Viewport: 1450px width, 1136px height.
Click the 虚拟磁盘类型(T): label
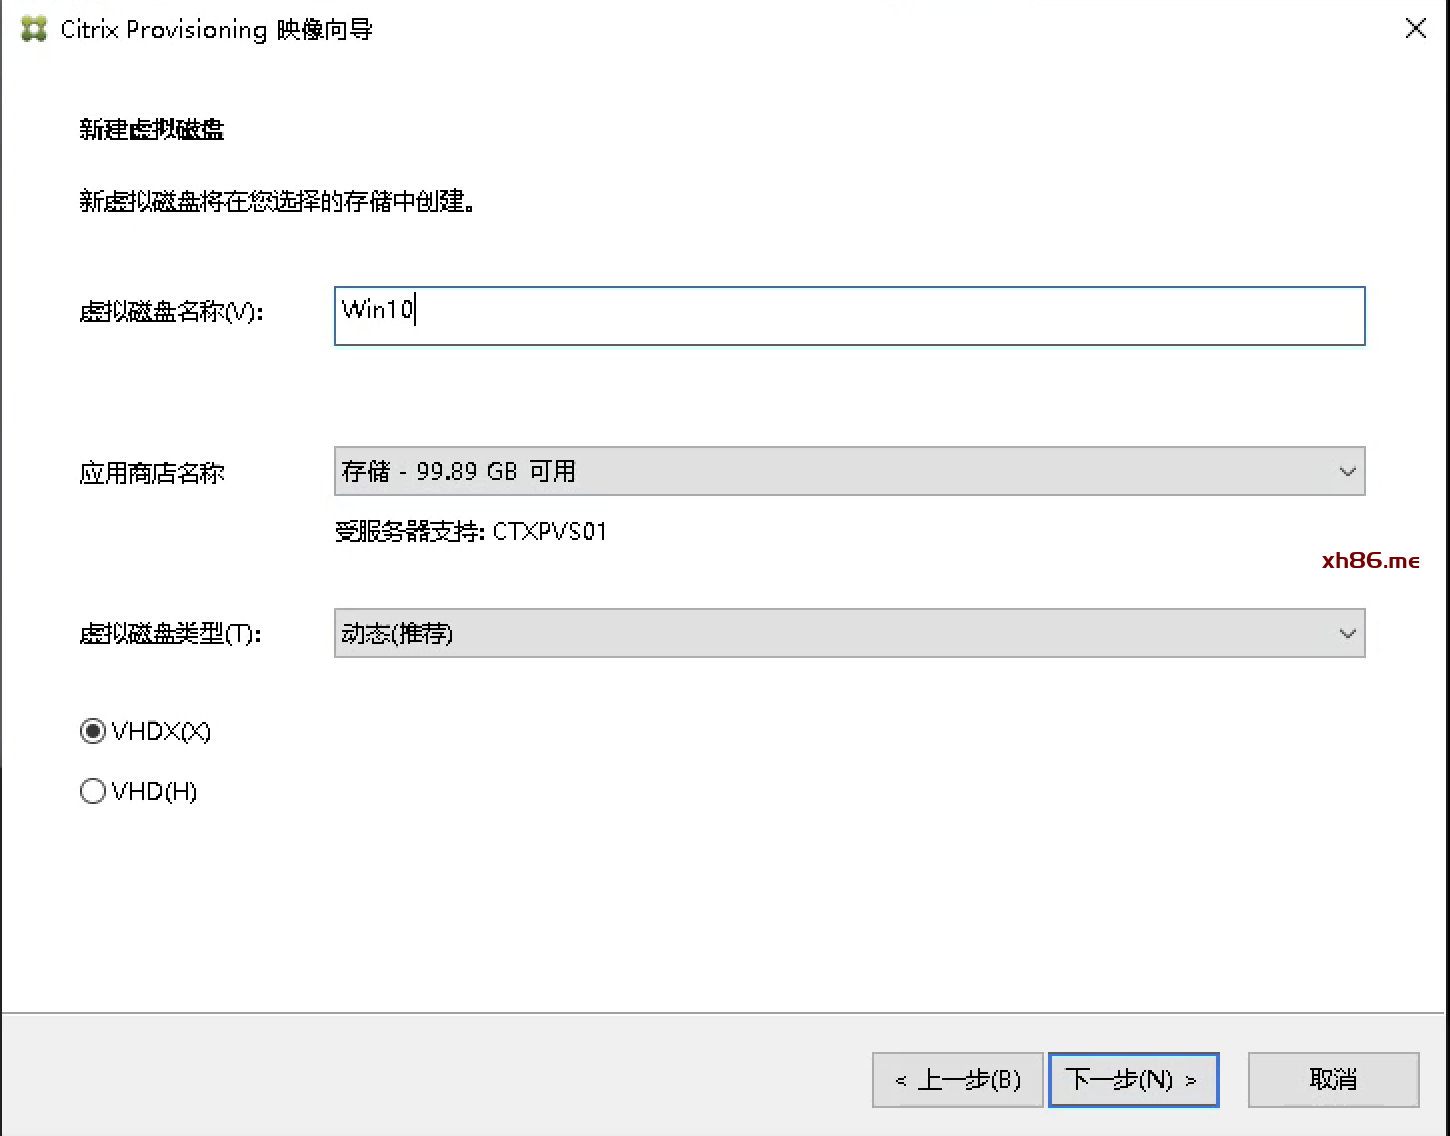click(170, 634)
